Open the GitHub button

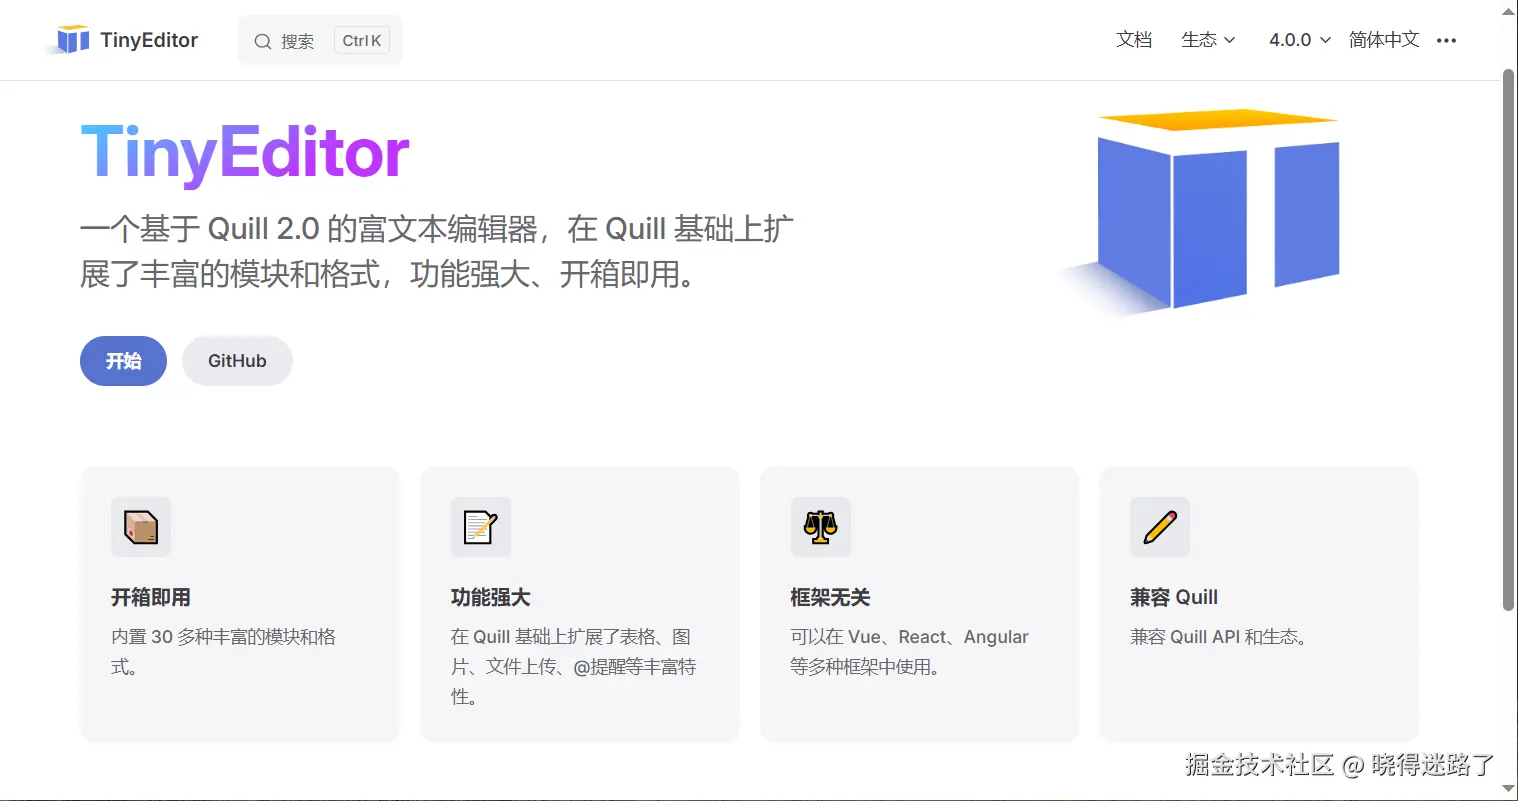pos(237,361)
